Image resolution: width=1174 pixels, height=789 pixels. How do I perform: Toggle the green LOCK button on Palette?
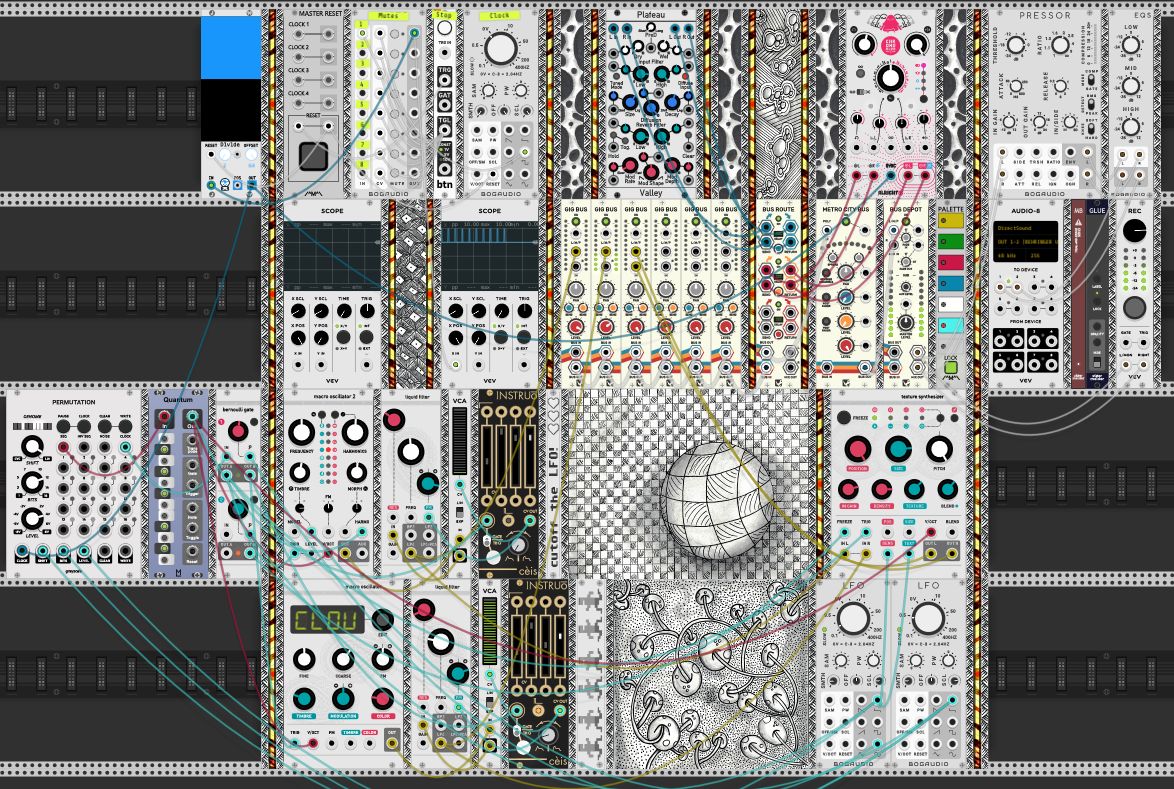click(x=950, y=368)
